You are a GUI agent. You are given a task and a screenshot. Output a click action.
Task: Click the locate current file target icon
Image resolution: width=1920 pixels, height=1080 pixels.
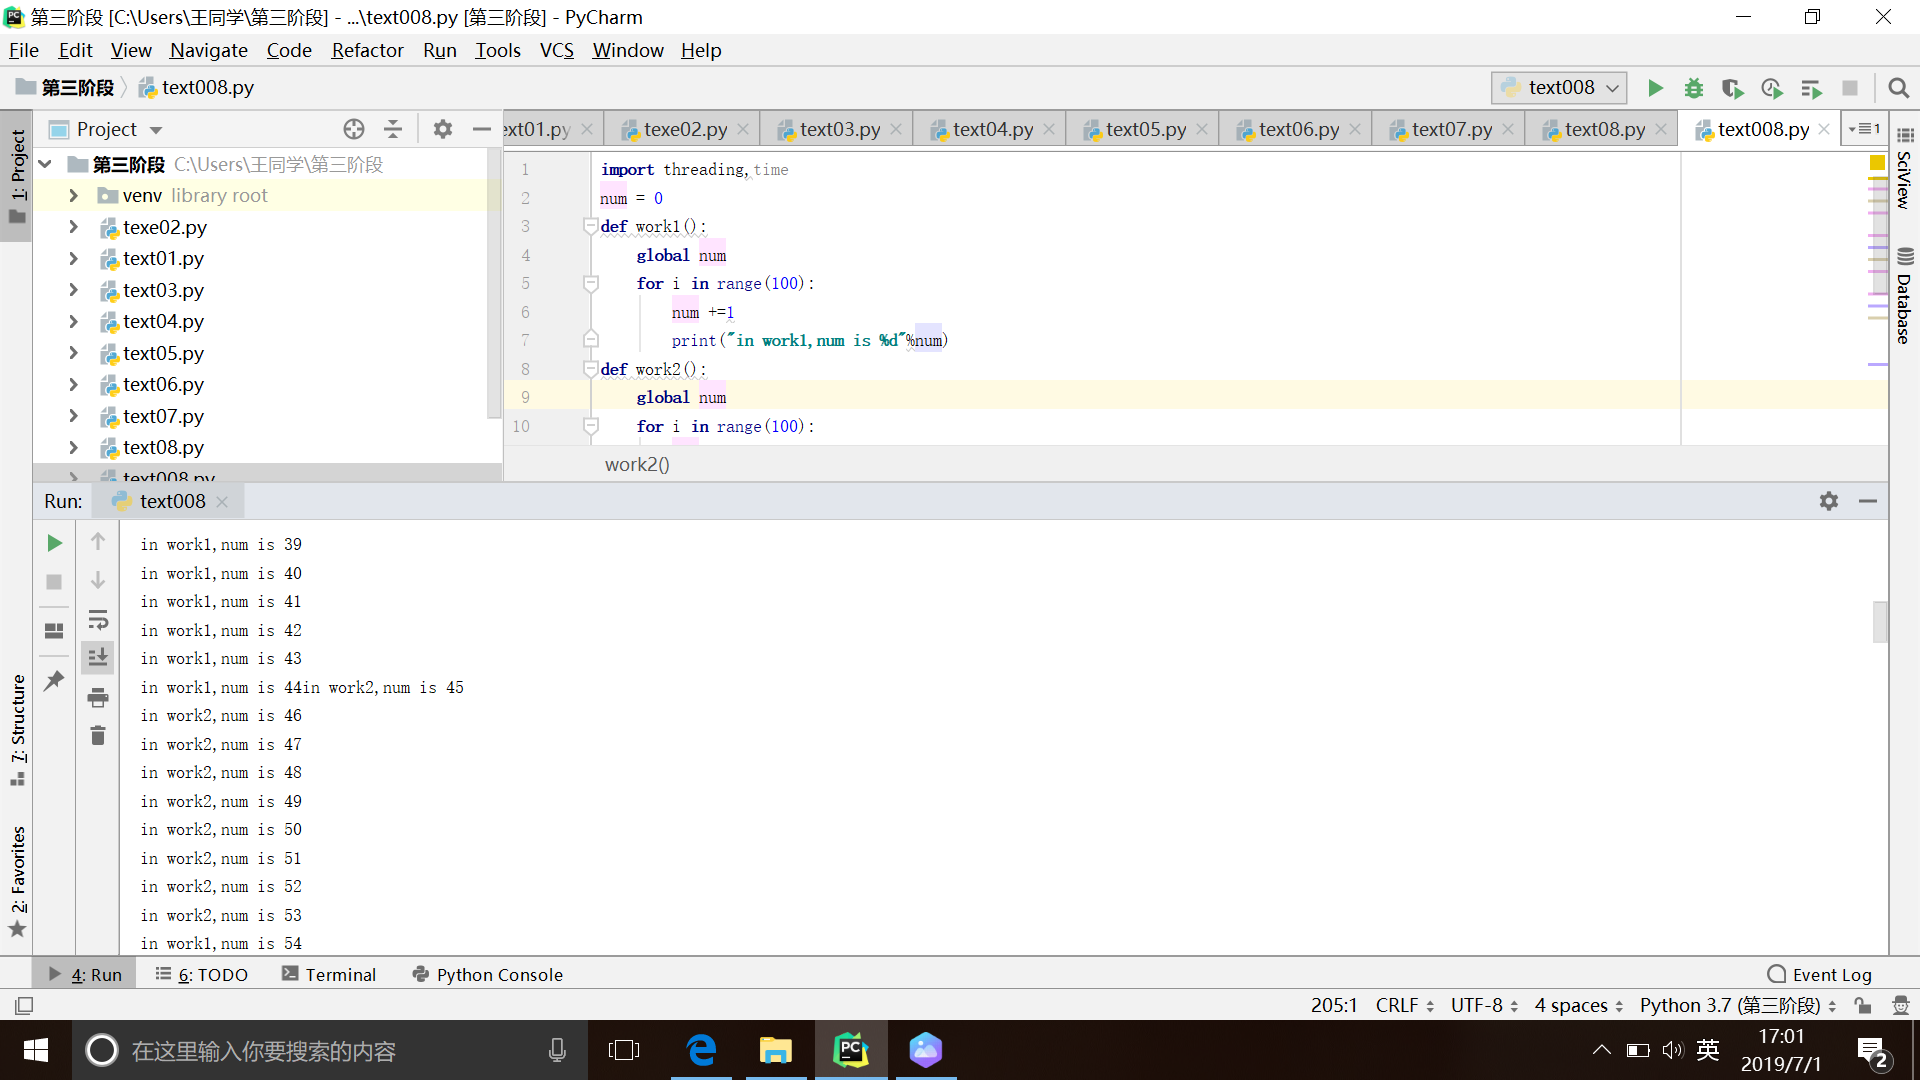(x=354, y=129)
